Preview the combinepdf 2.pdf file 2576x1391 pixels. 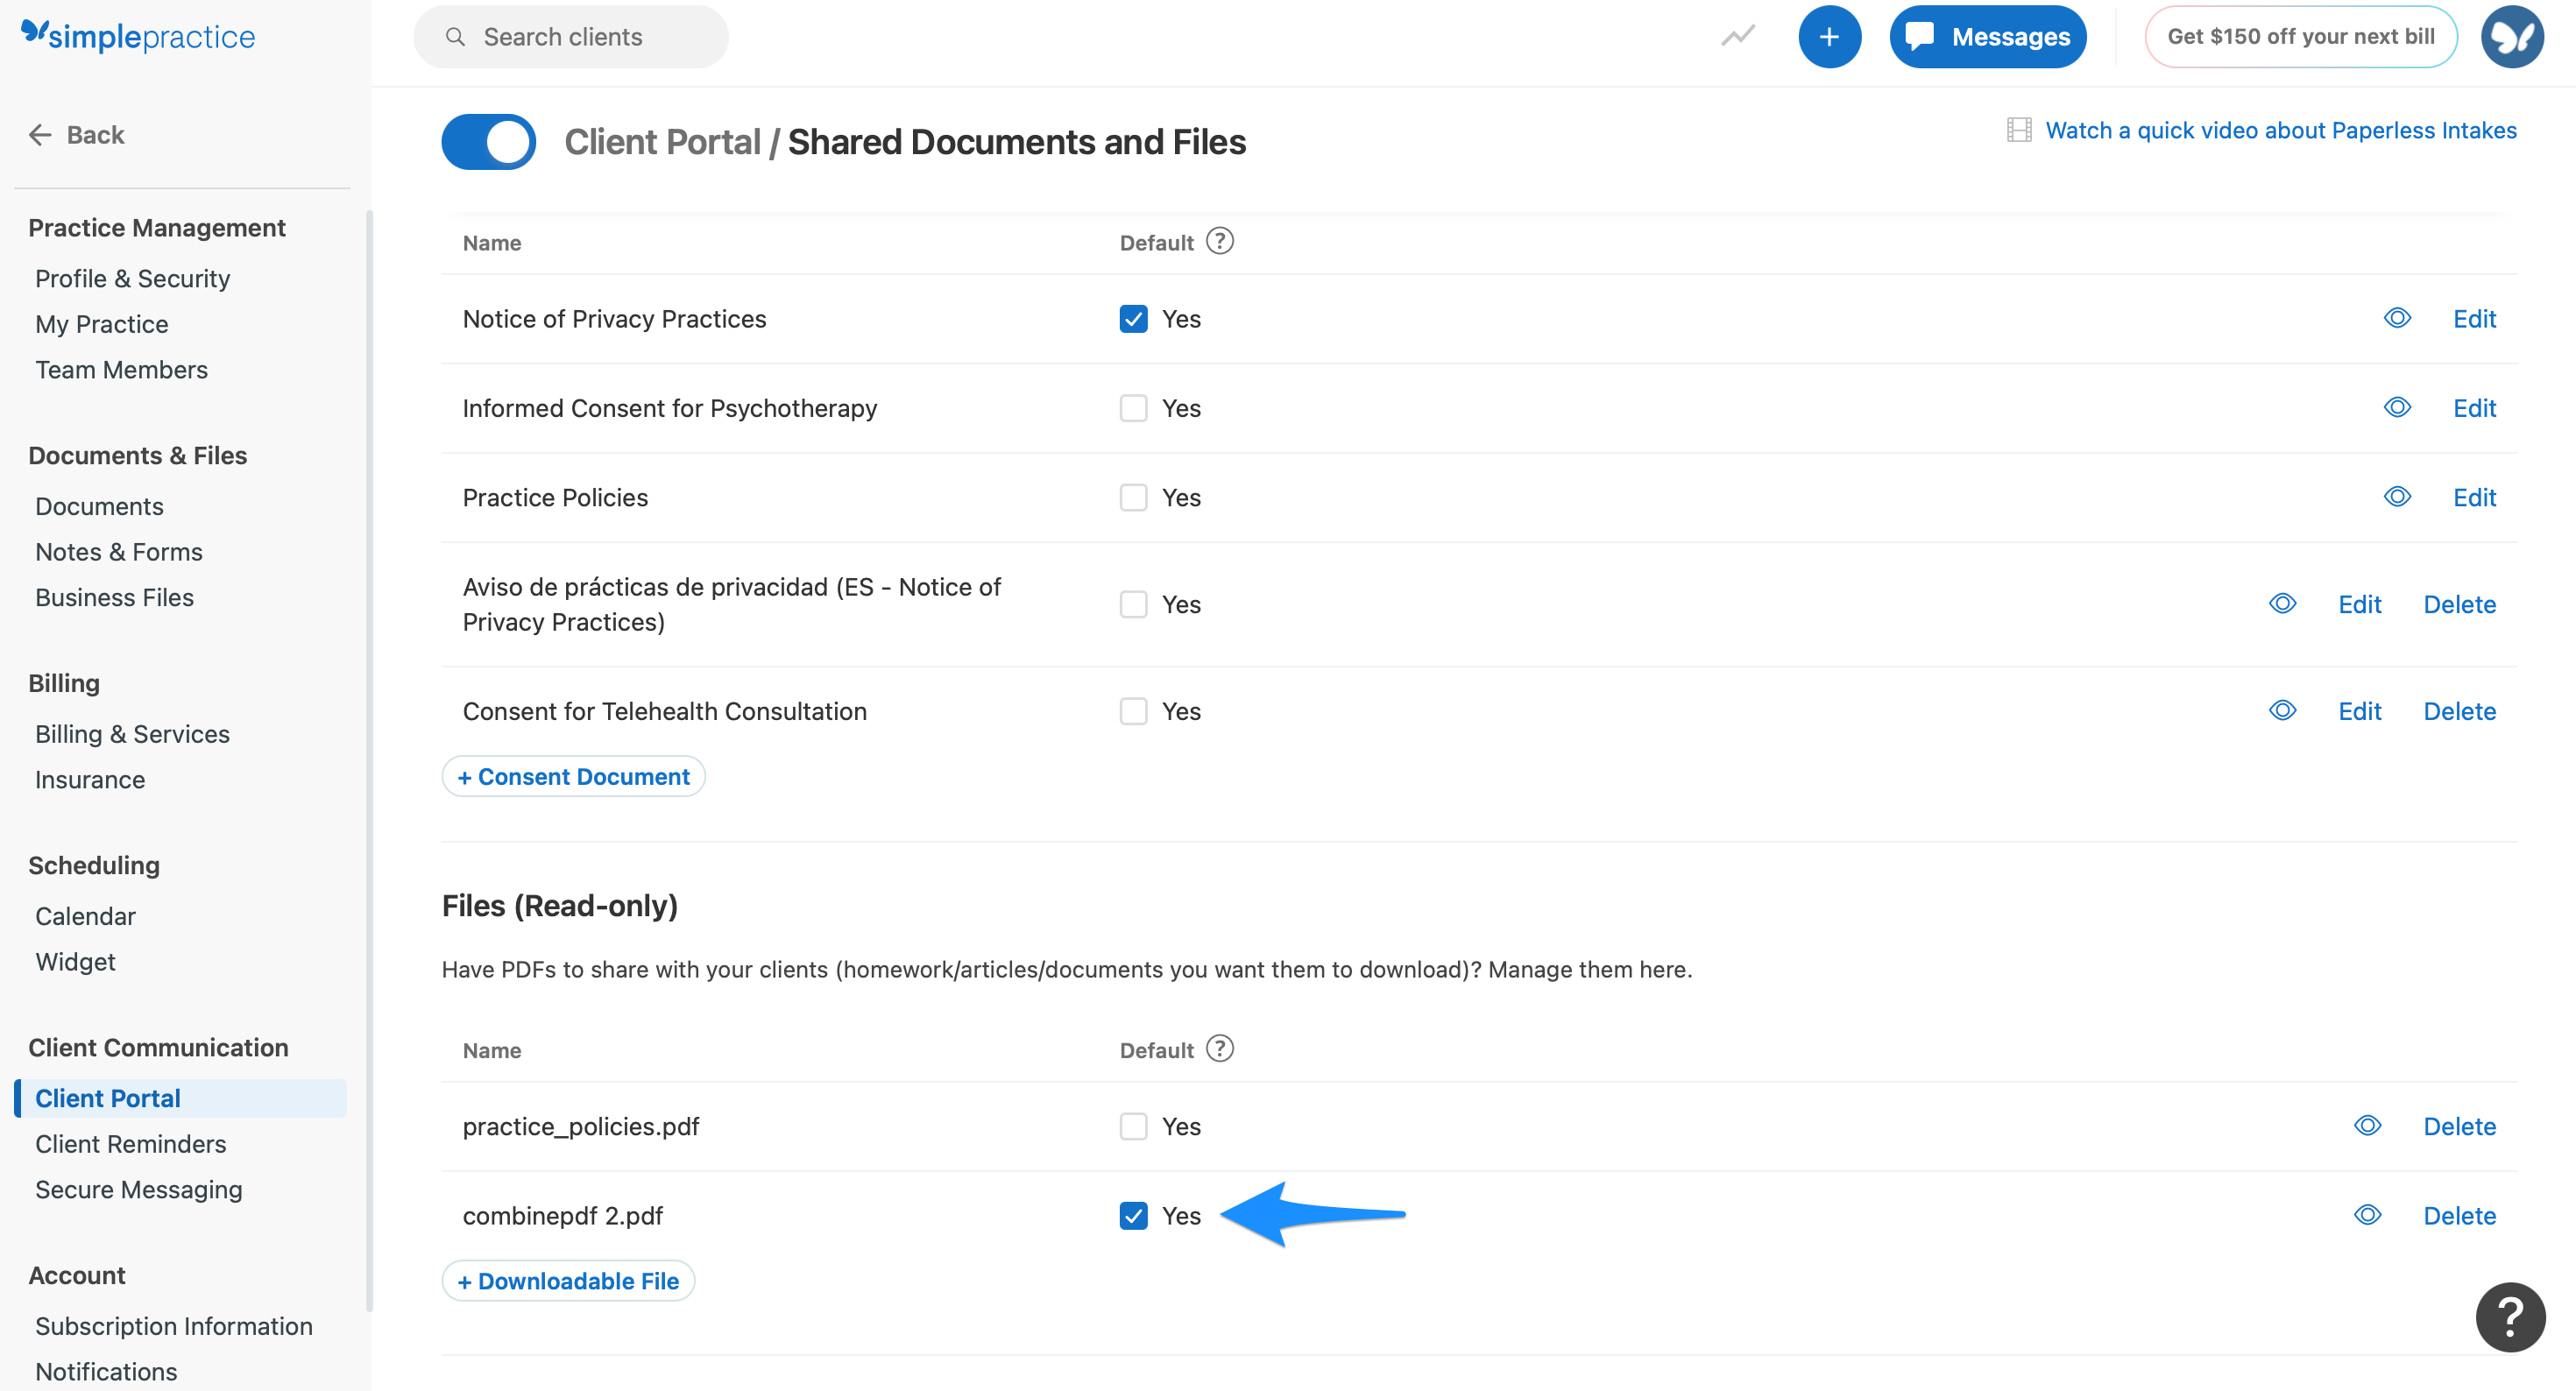tap(2367, 1215)
